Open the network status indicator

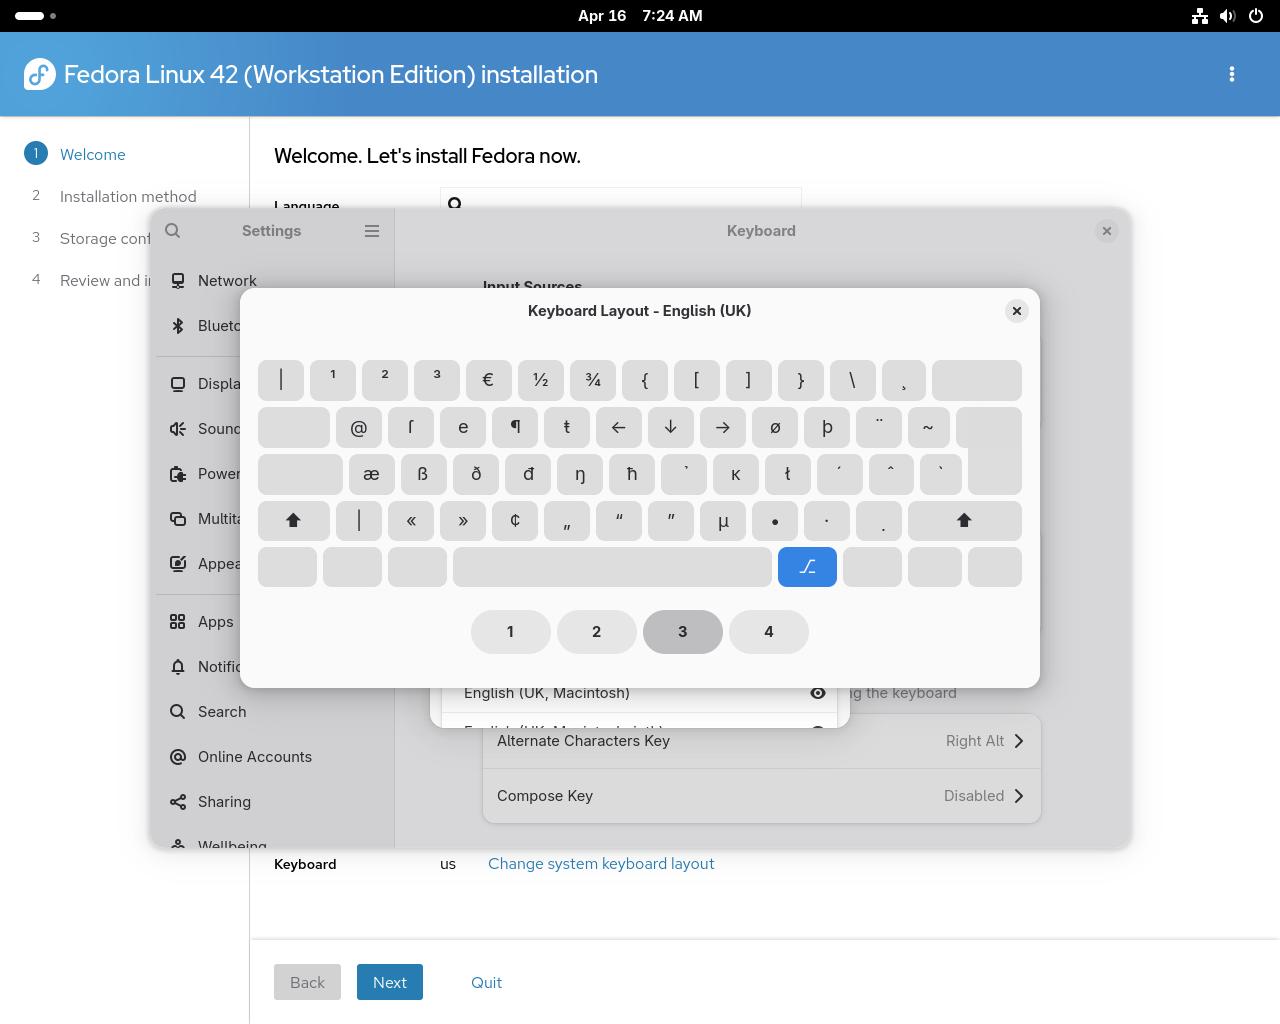(1200, 16)
